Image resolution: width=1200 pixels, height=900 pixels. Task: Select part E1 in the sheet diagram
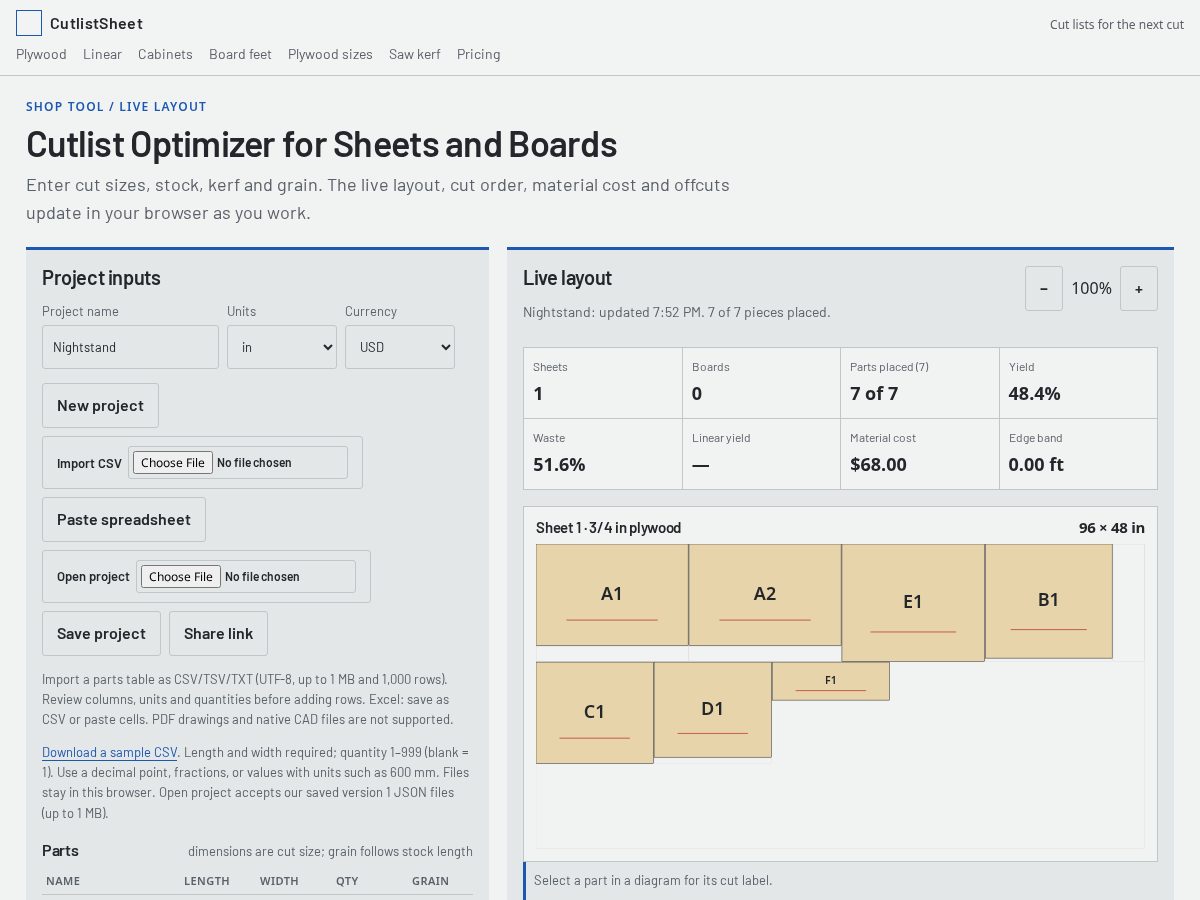[913, 603]
